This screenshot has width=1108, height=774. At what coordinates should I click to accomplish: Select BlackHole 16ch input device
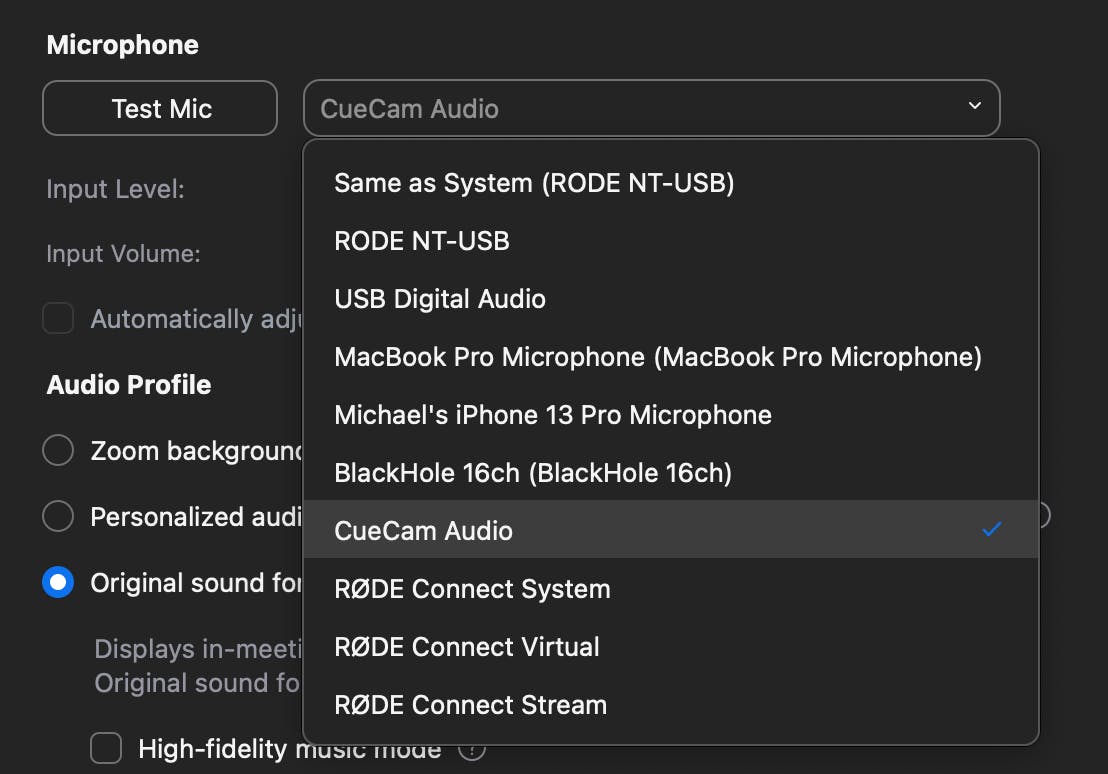pos(671,473)
